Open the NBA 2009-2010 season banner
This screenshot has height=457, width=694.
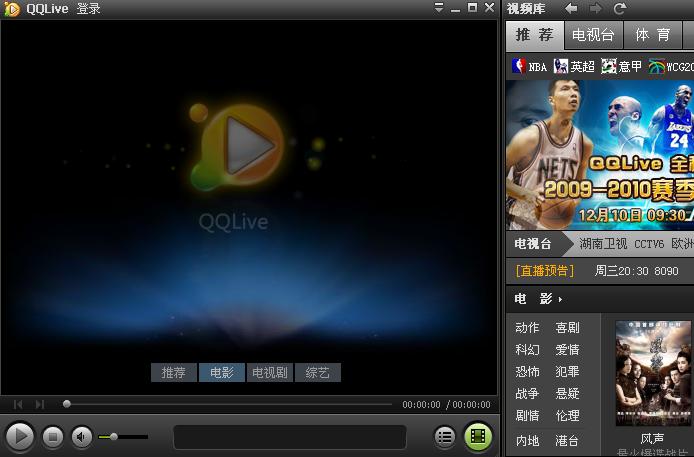tap(600, 155)
